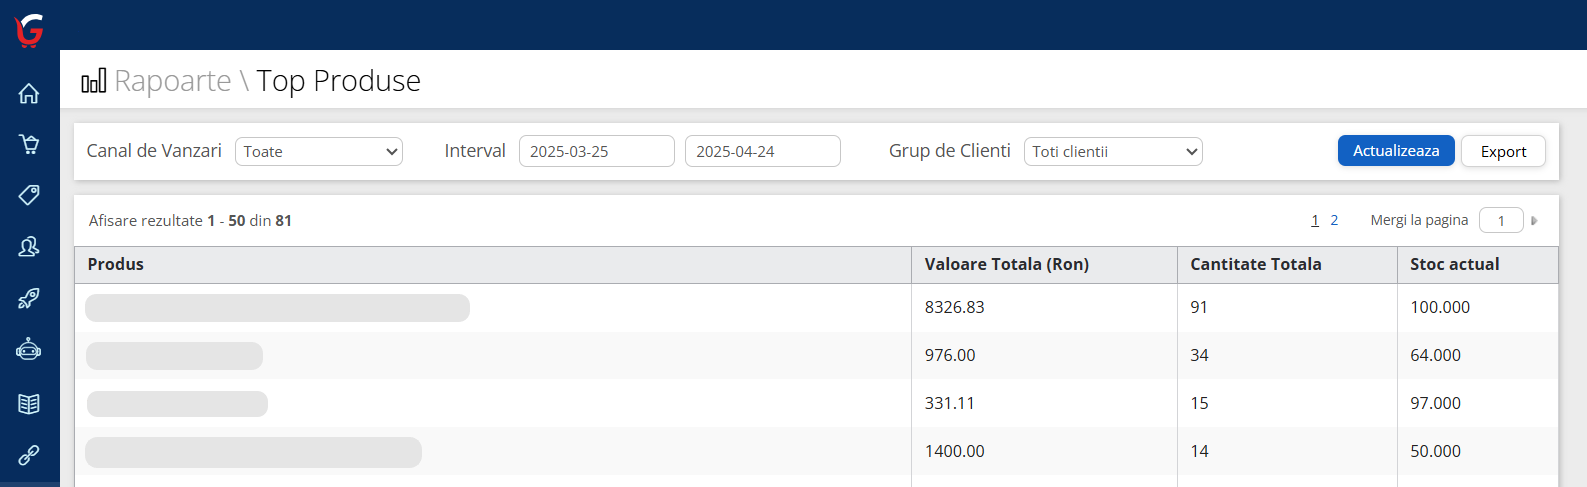Click the next page arrow beside page input
The image size is (1587, 487).
pyautogui.click(x=1534, y=221)
